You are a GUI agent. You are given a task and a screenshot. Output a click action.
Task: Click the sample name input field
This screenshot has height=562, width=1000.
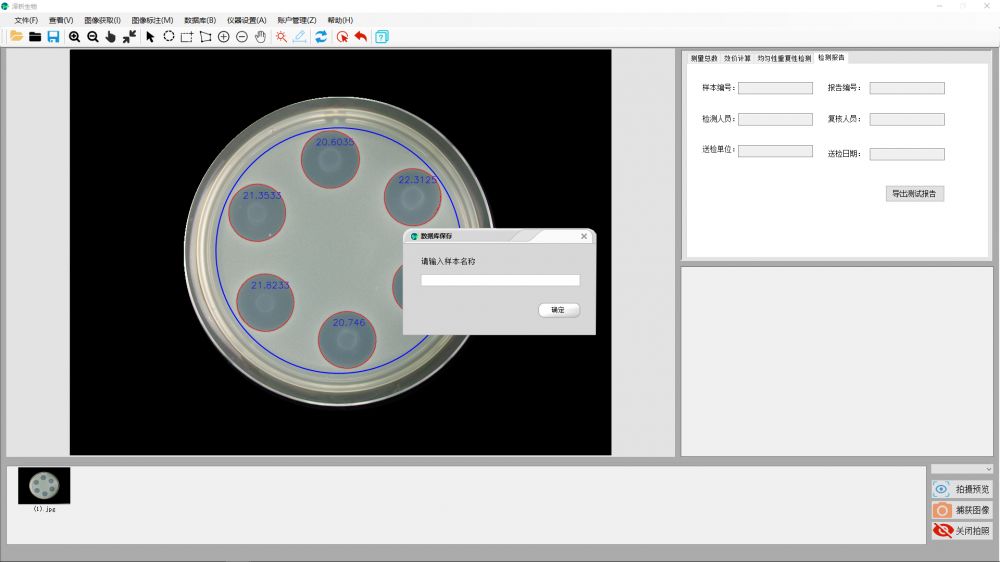tap(500, 281)
